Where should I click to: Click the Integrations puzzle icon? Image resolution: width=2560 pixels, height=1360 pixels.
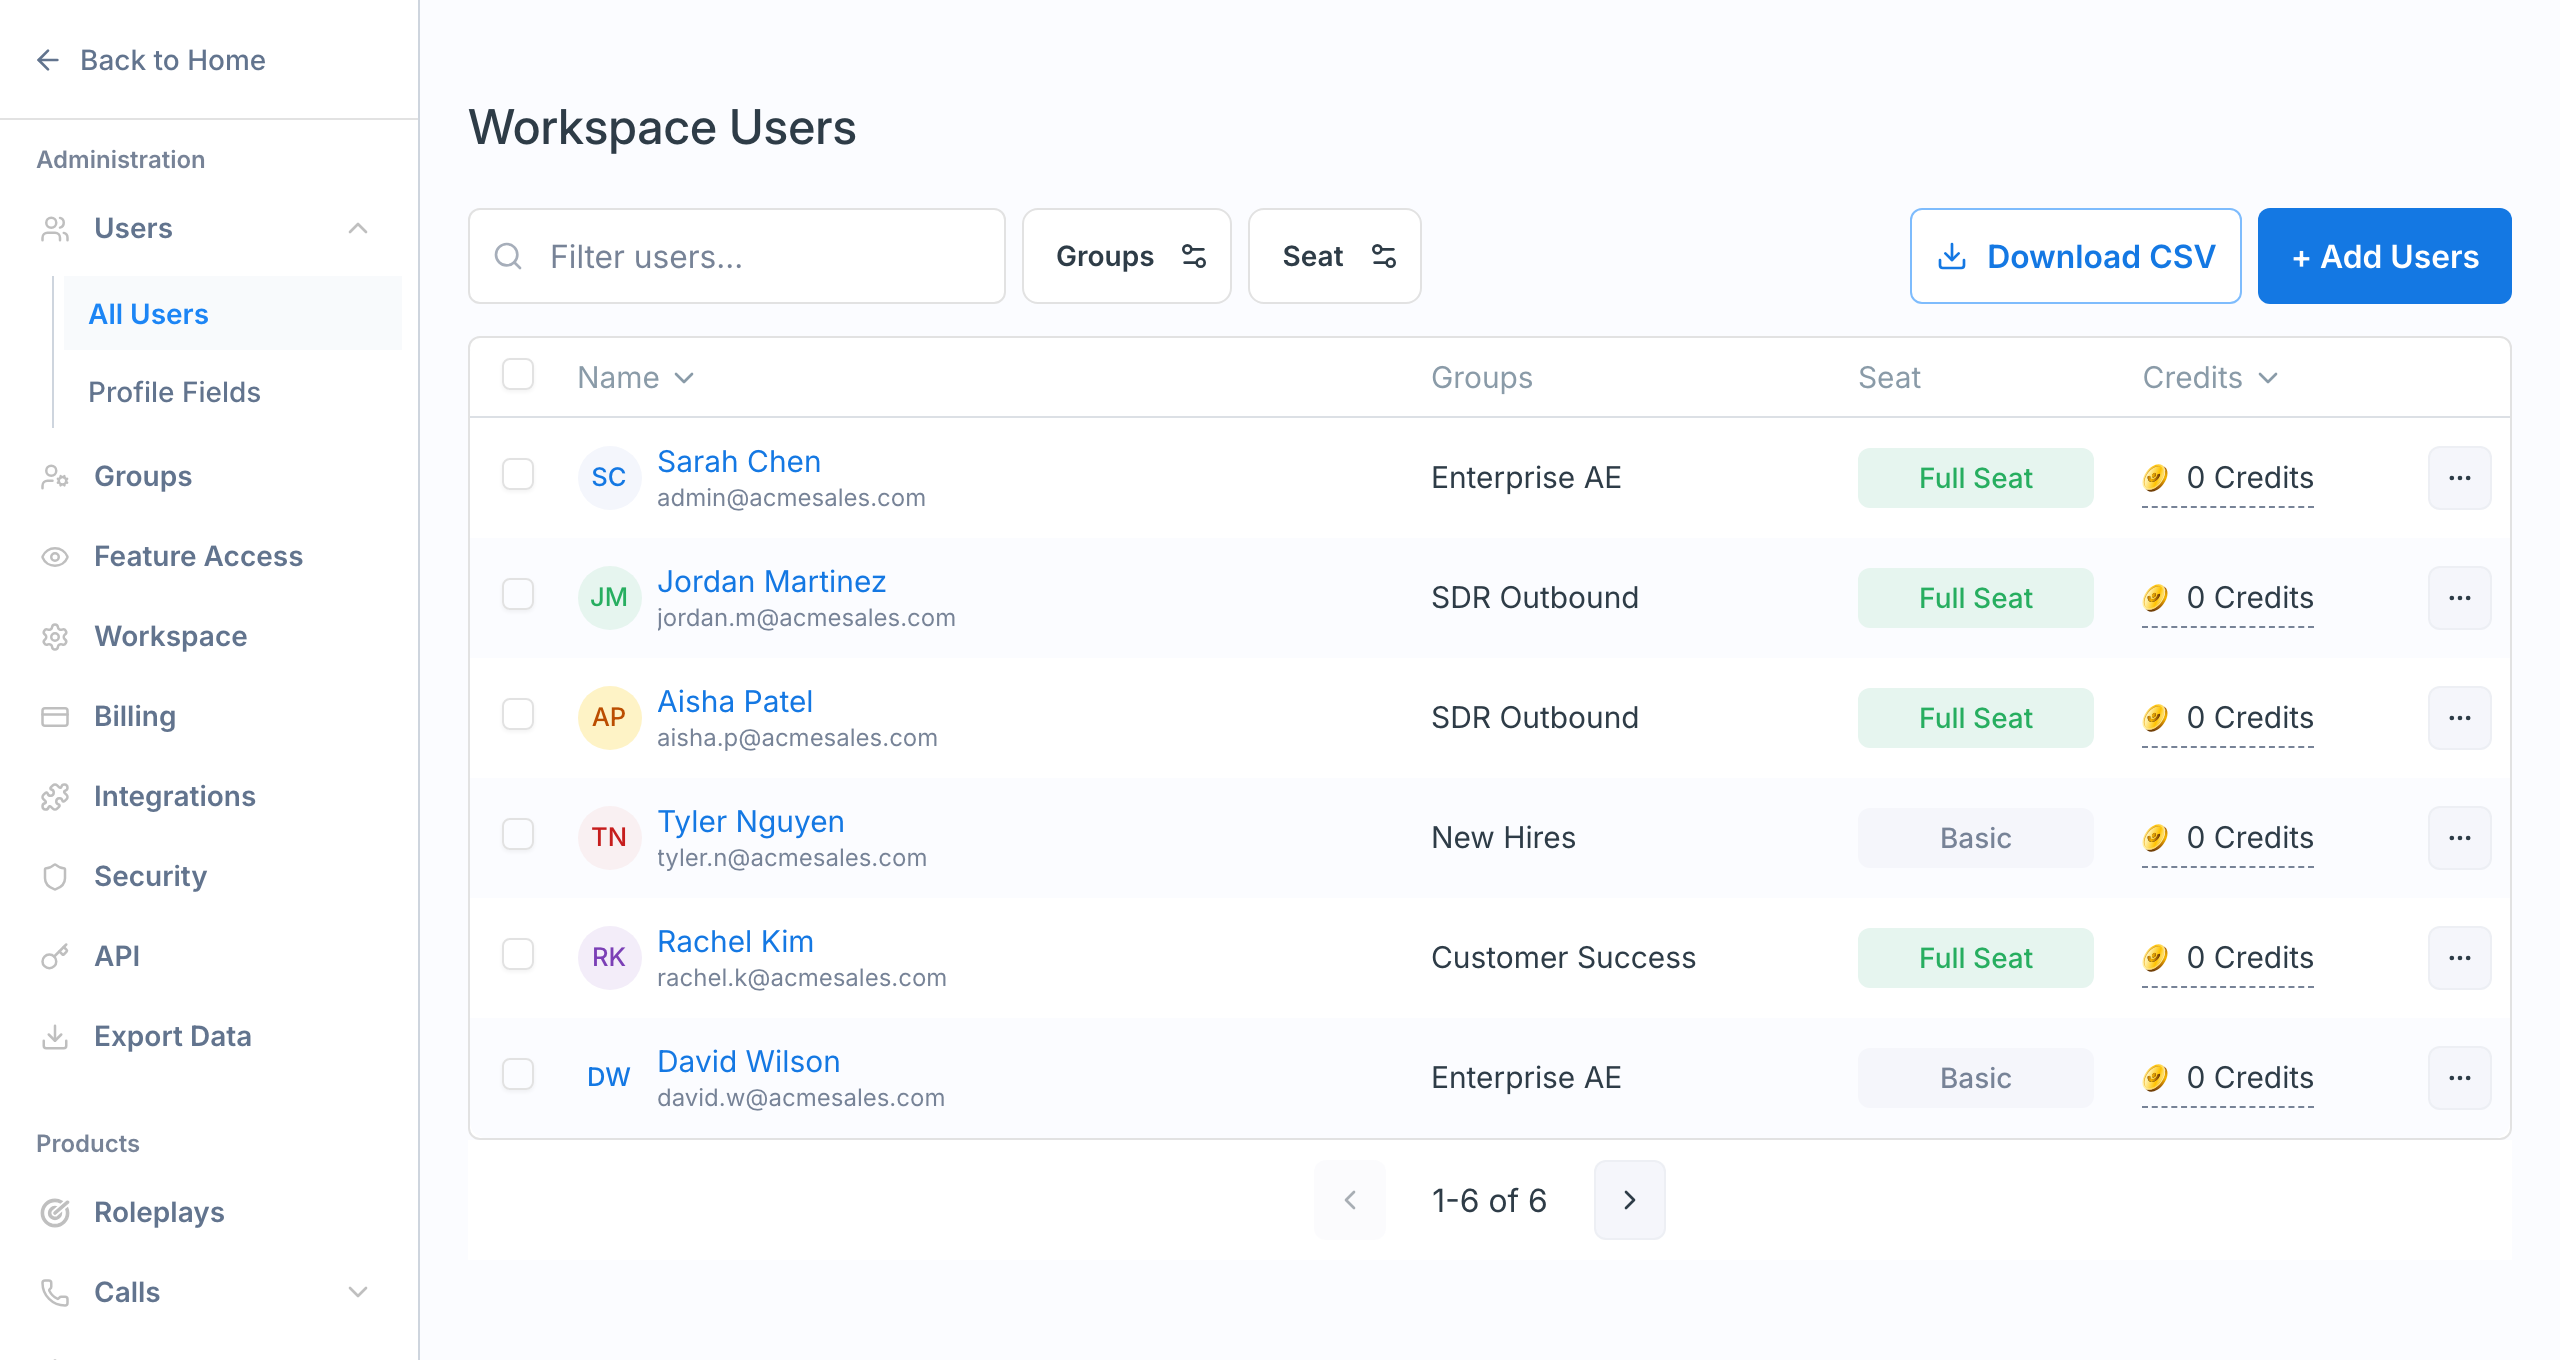(55, 797)
